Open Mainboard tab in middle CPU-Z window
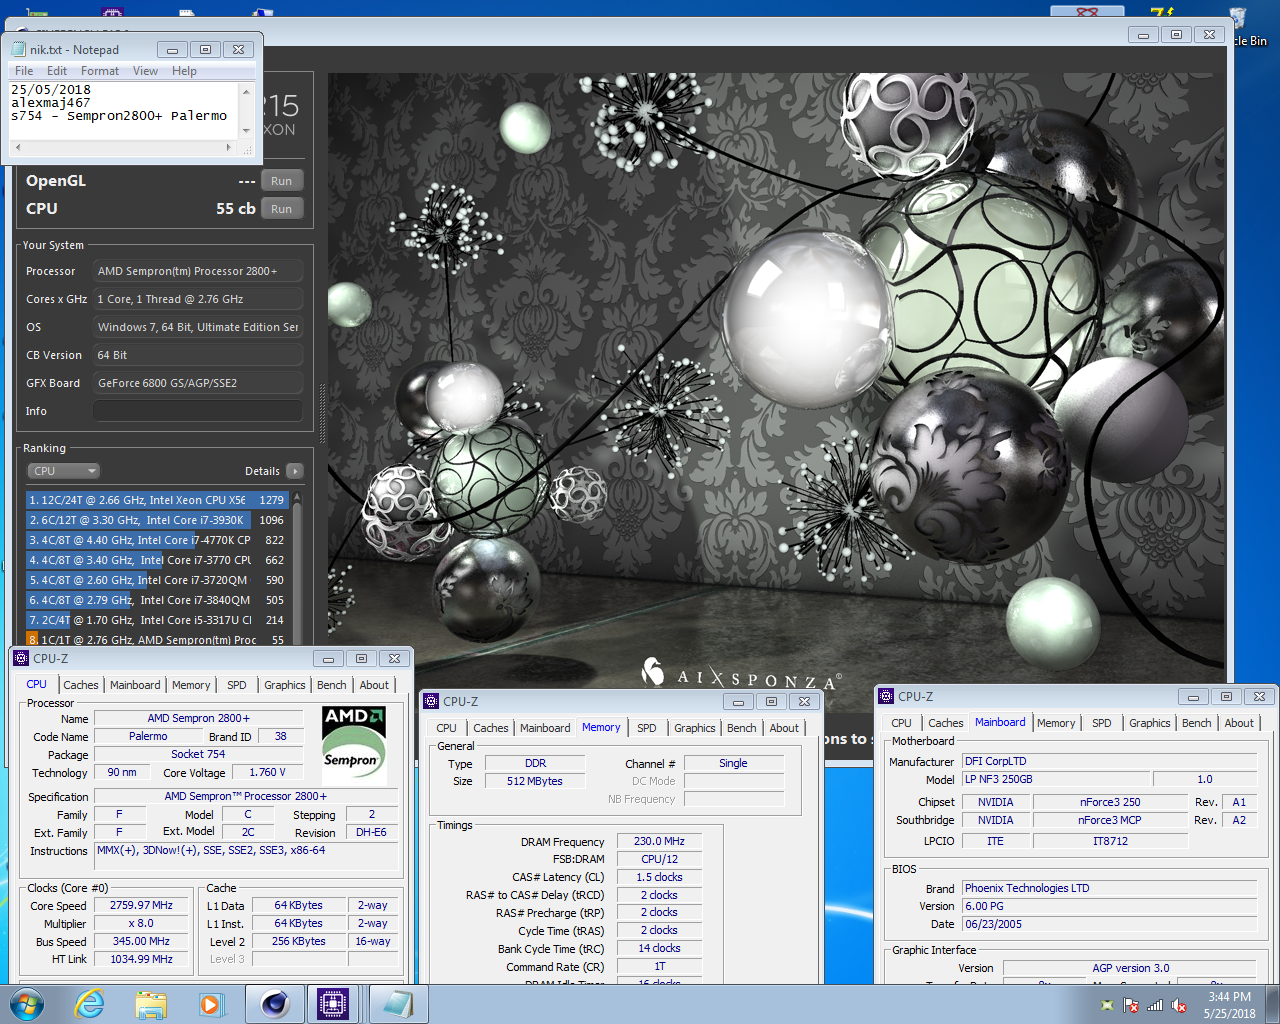Screen dimensions: 1280x1024 (x=545, y=728)
